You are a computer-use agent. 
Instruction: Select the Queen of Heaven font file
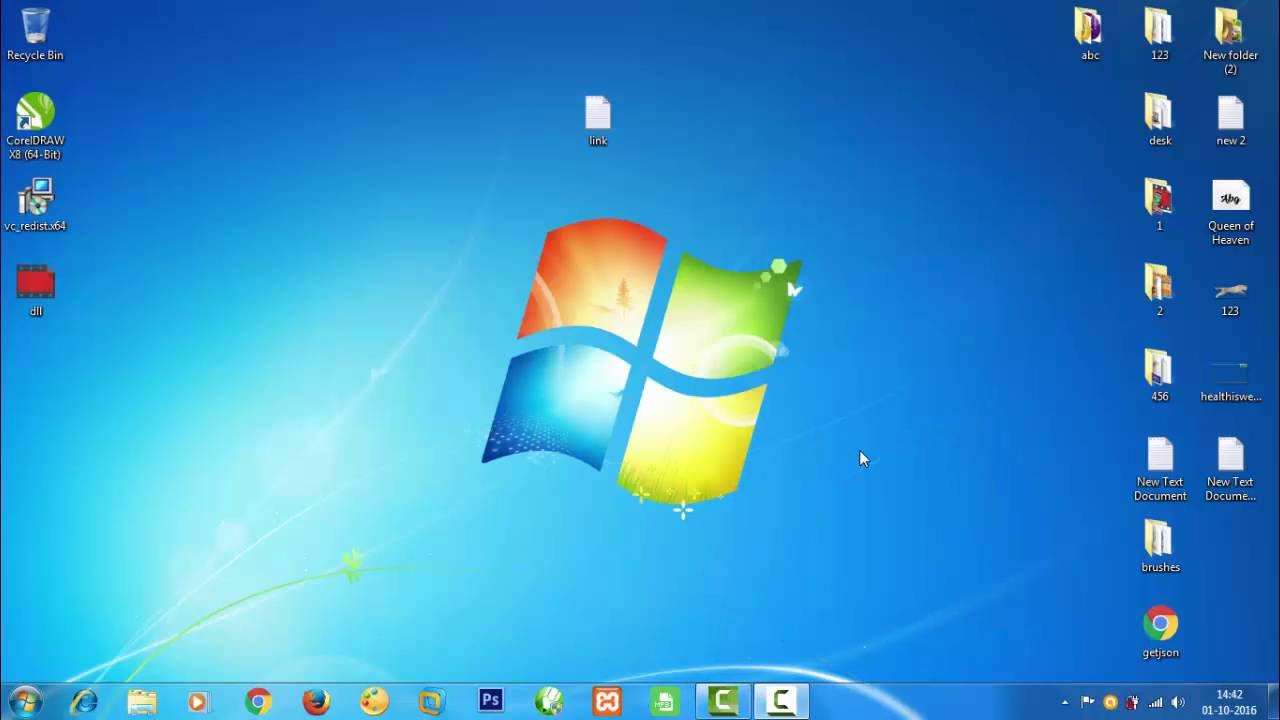(x=1230, y=212)
